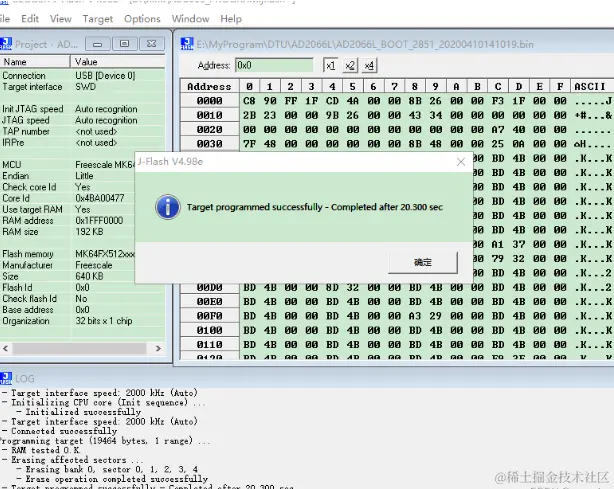Click the Name column header
Screen dimensions: 614x489
(x=35, y=62)
